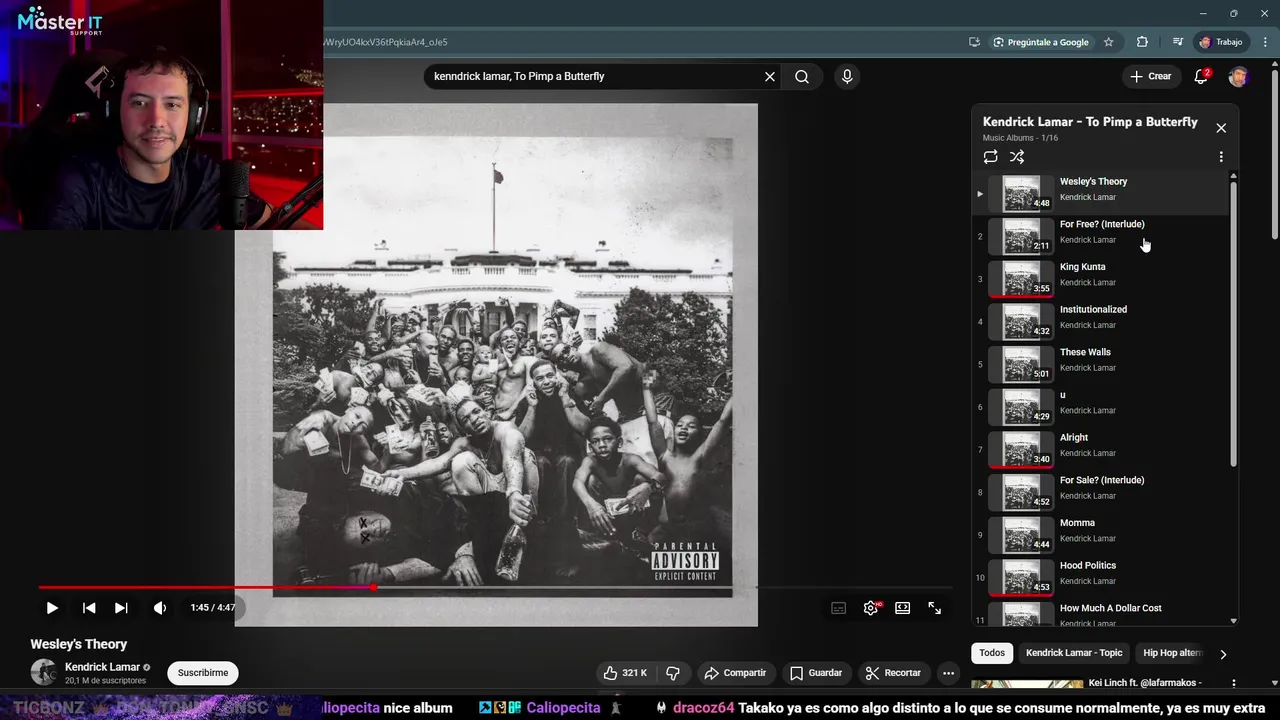This screenshot has height=720, width=1280.
Task: Play Wesley's Theory in playlist
Action: 1100,193
